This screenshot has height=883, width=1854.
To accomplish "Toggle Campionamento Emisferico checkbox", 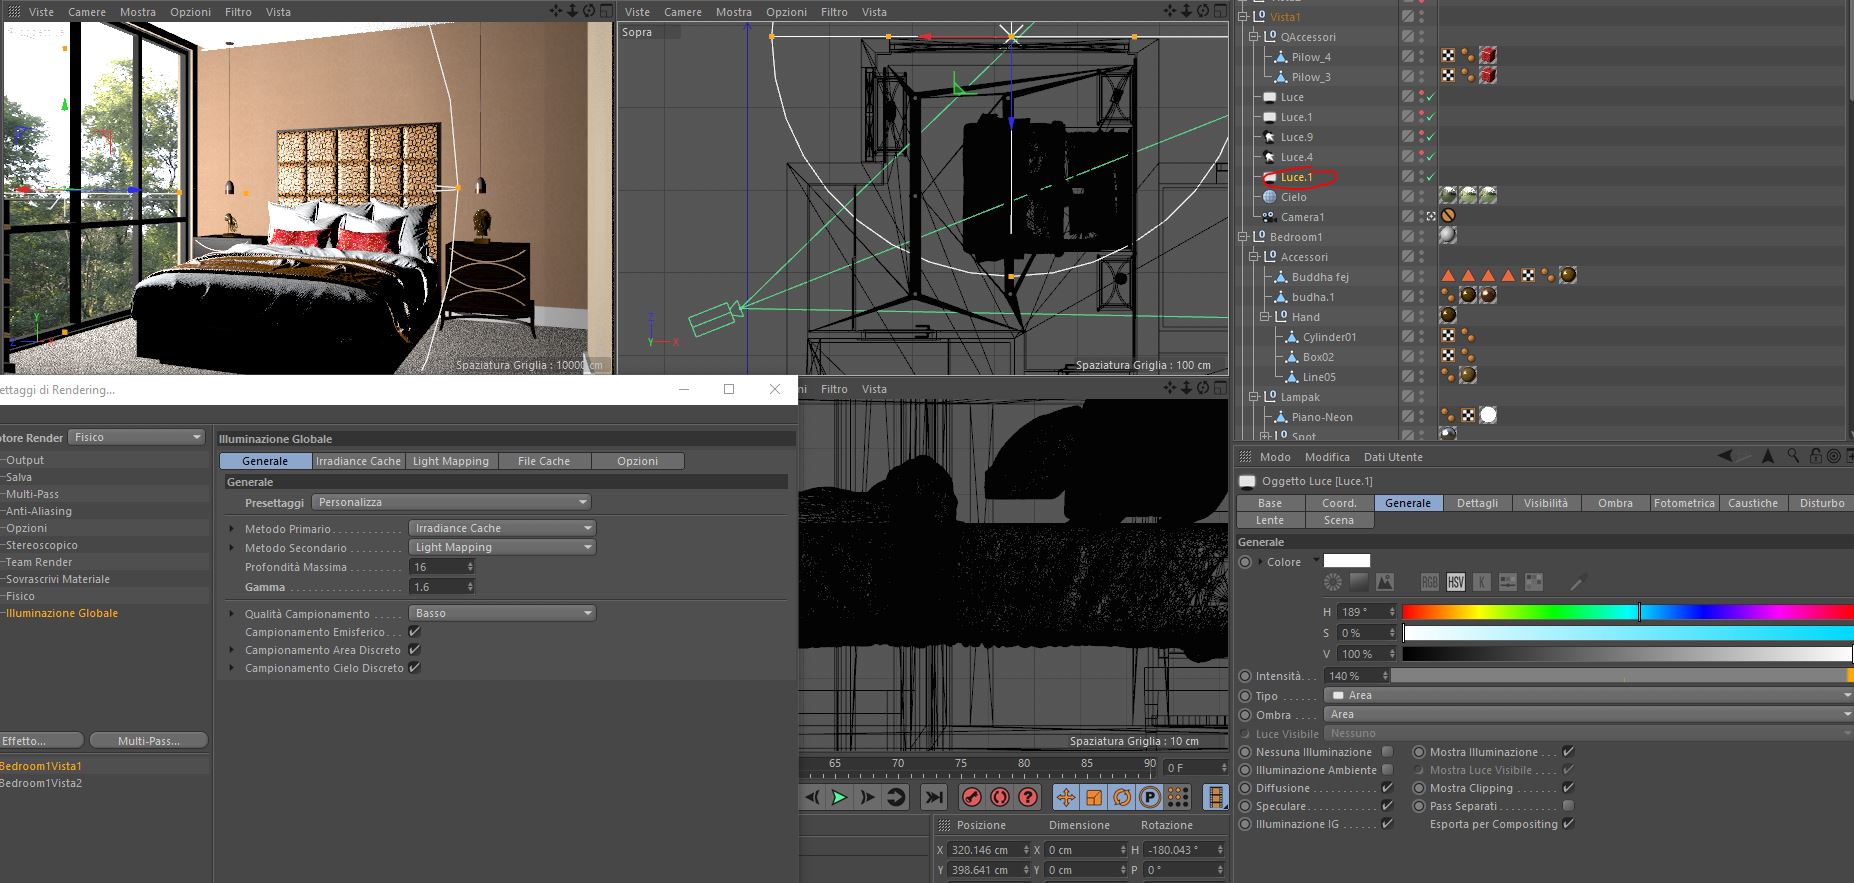I will (x=414, y=632).
